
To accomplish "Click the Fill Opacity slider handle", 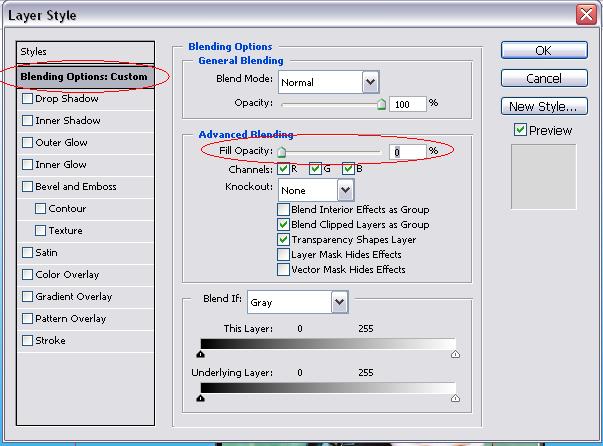I will (x=282, y=152).
